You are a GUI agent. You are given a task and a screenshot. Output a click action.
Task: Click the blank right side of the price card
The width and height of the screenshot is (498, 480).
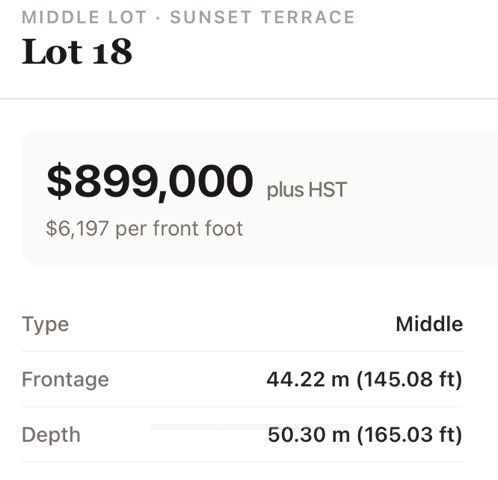click(x=423, y=200)
